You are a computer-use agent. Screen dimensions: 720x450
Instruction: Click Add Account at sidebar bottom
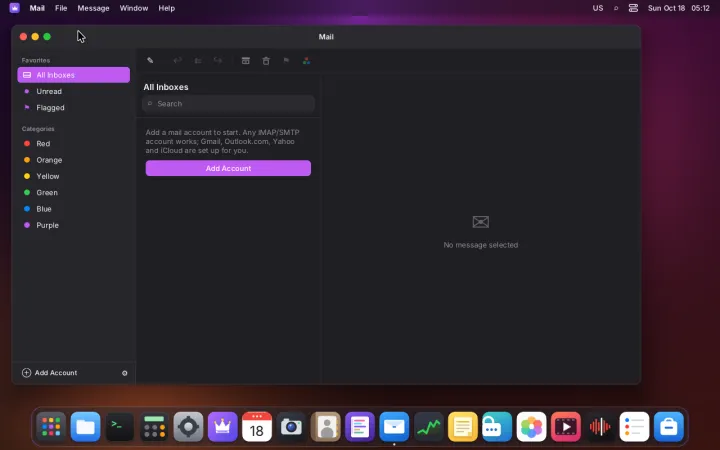coord(50,373)
